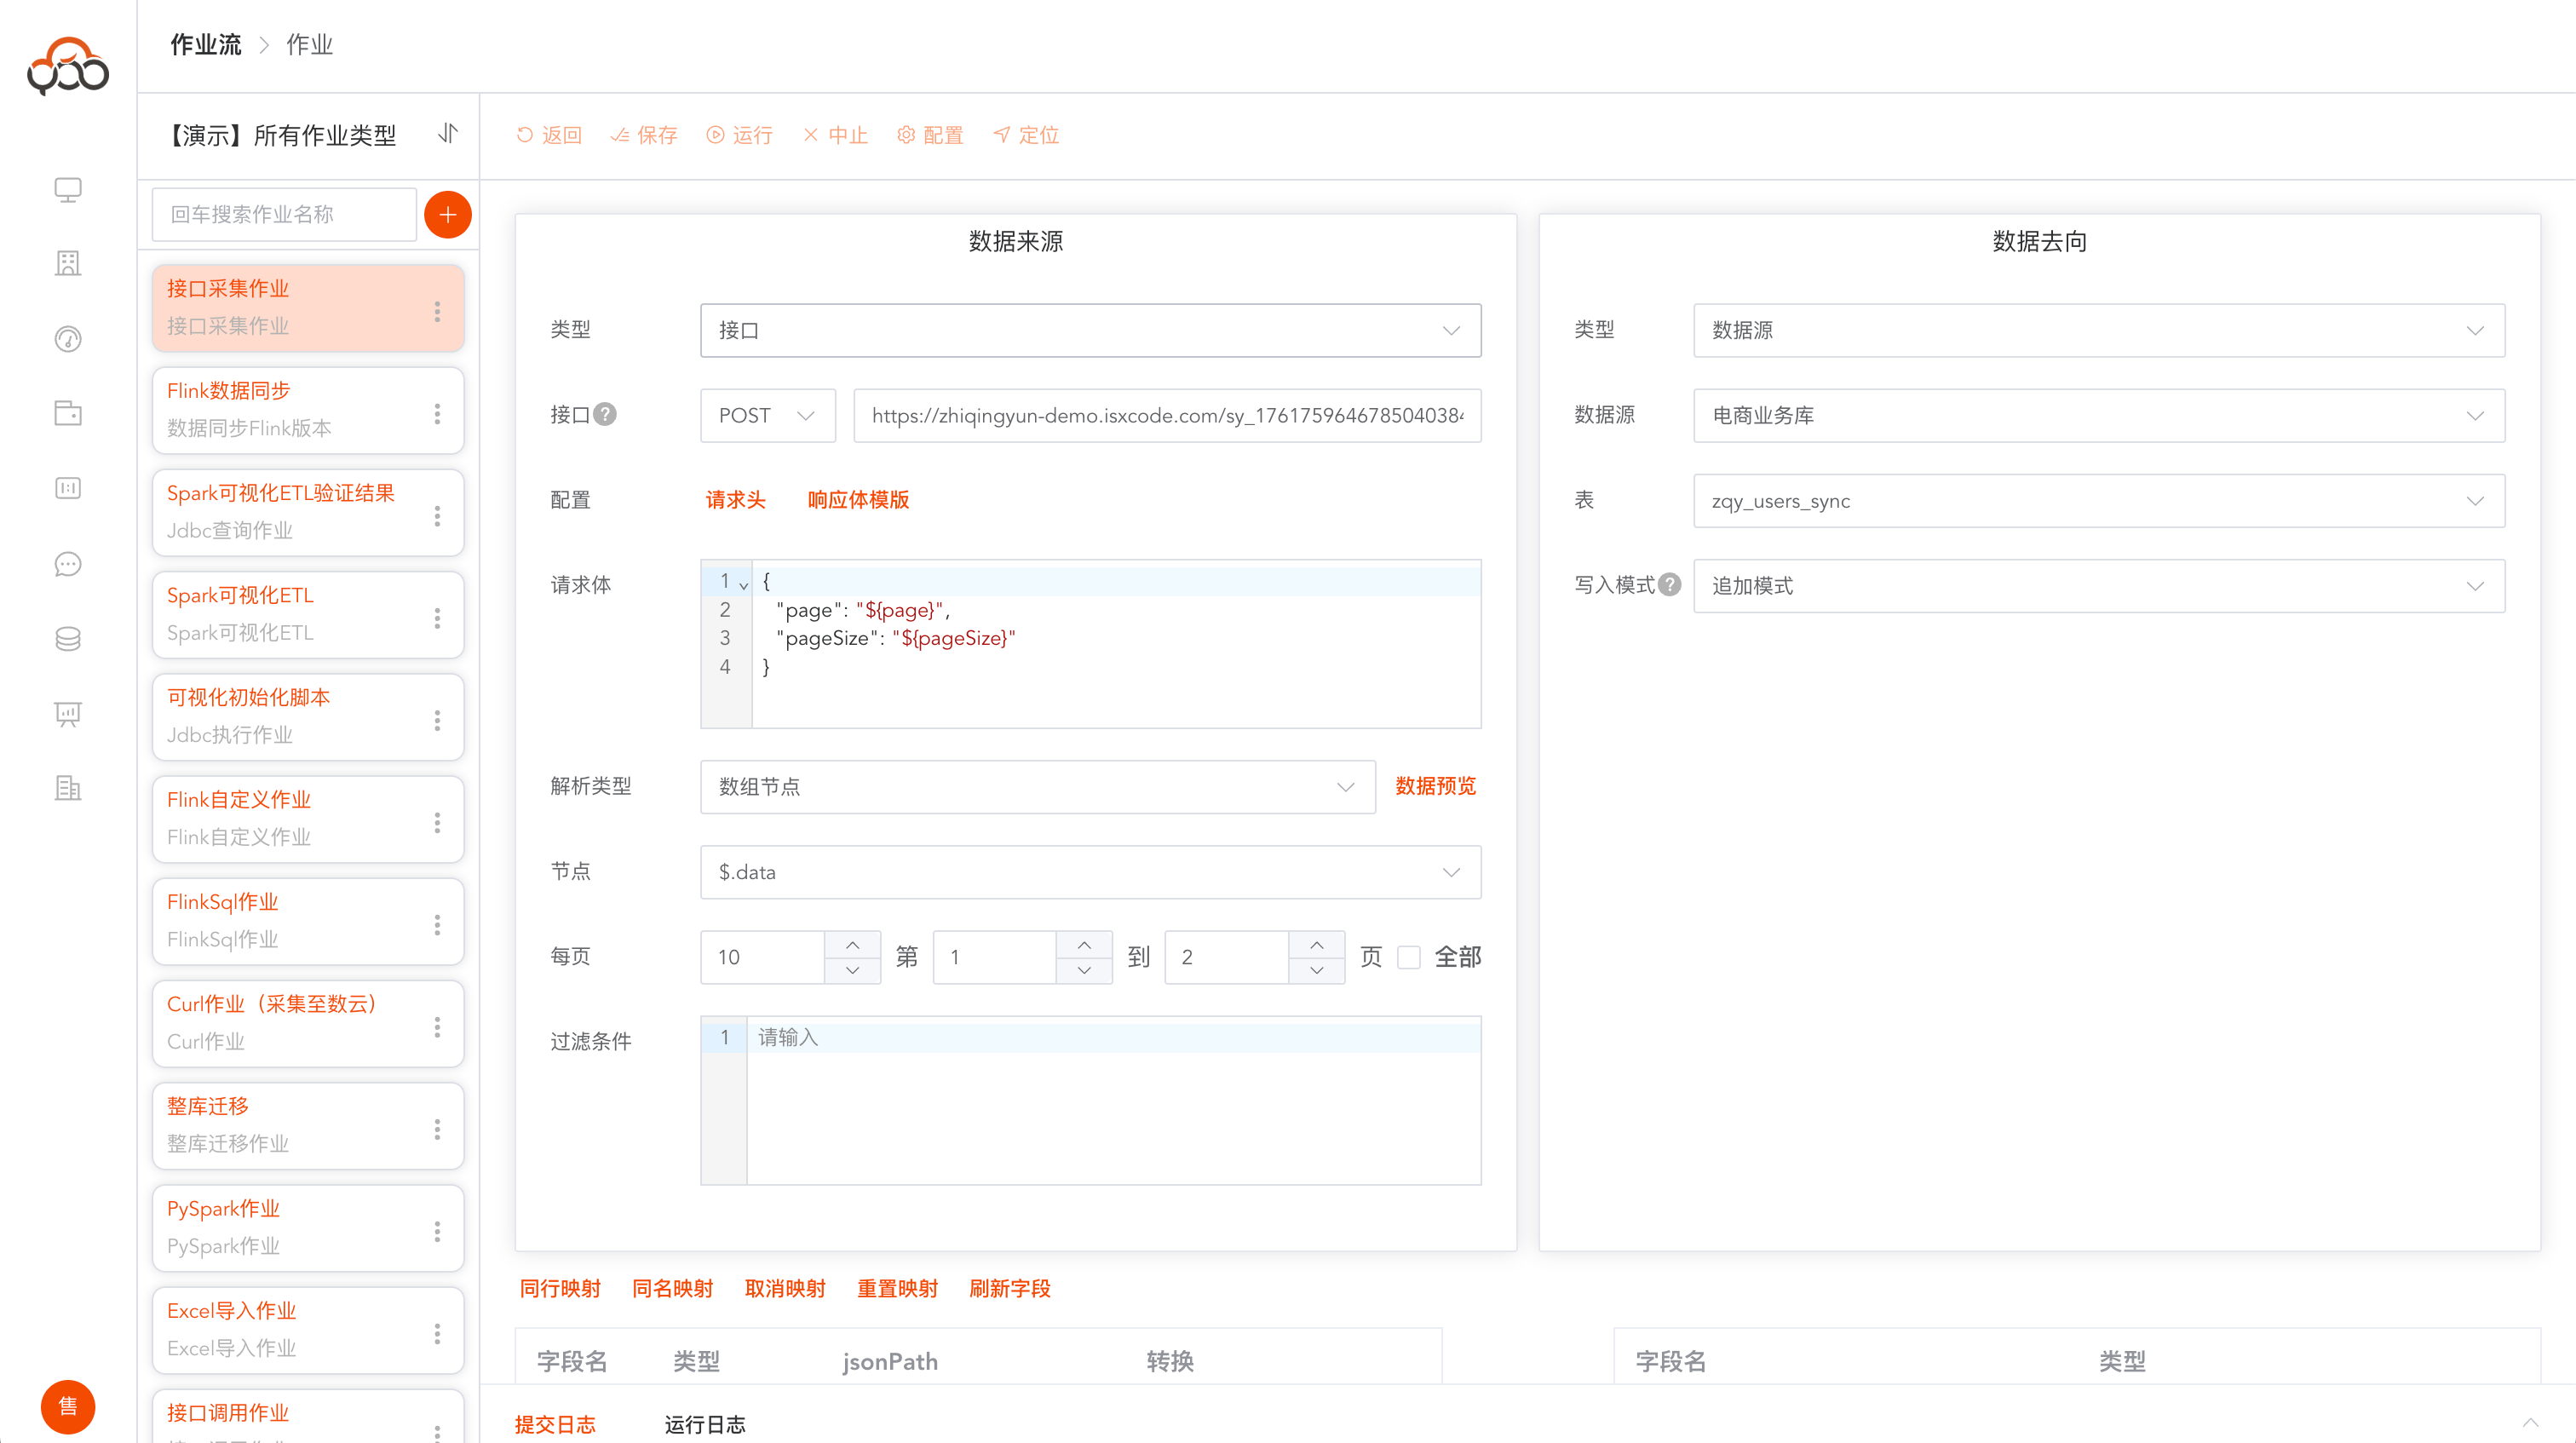Click the help icon beside 写入模式
This screenshot has width=2576, height=1443.
click(x=1669, y=585)
